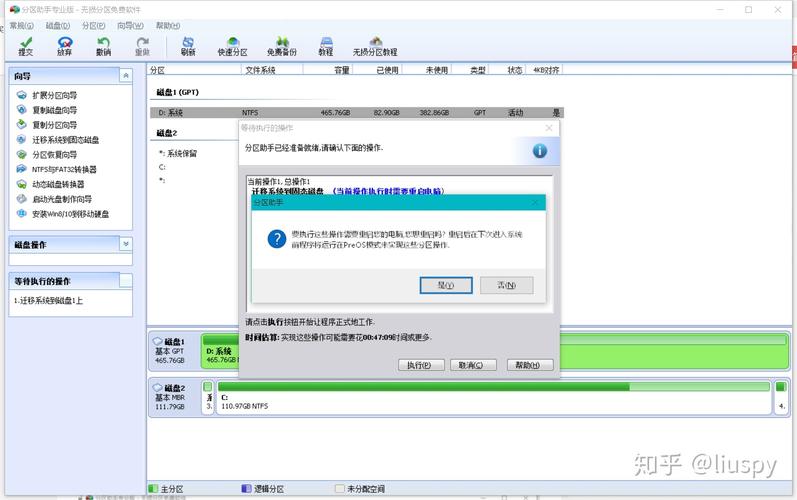Open the 磁盘(D) menu
This screenshot has height=500, width=797.
[57, 25]
